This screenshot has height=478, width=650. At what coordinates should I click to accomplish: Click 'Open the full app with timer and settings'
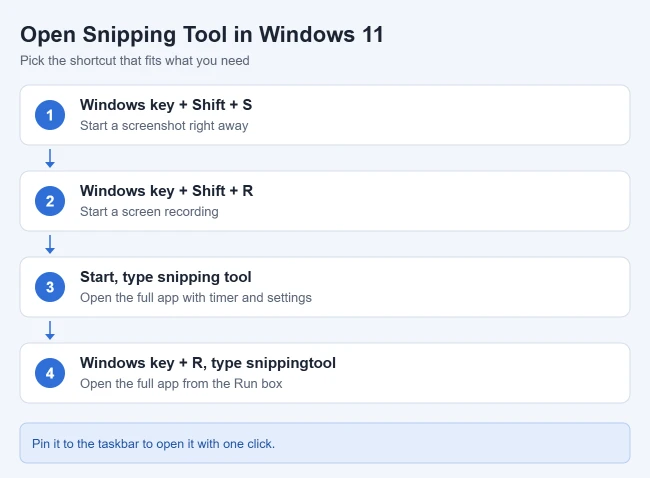196,298
